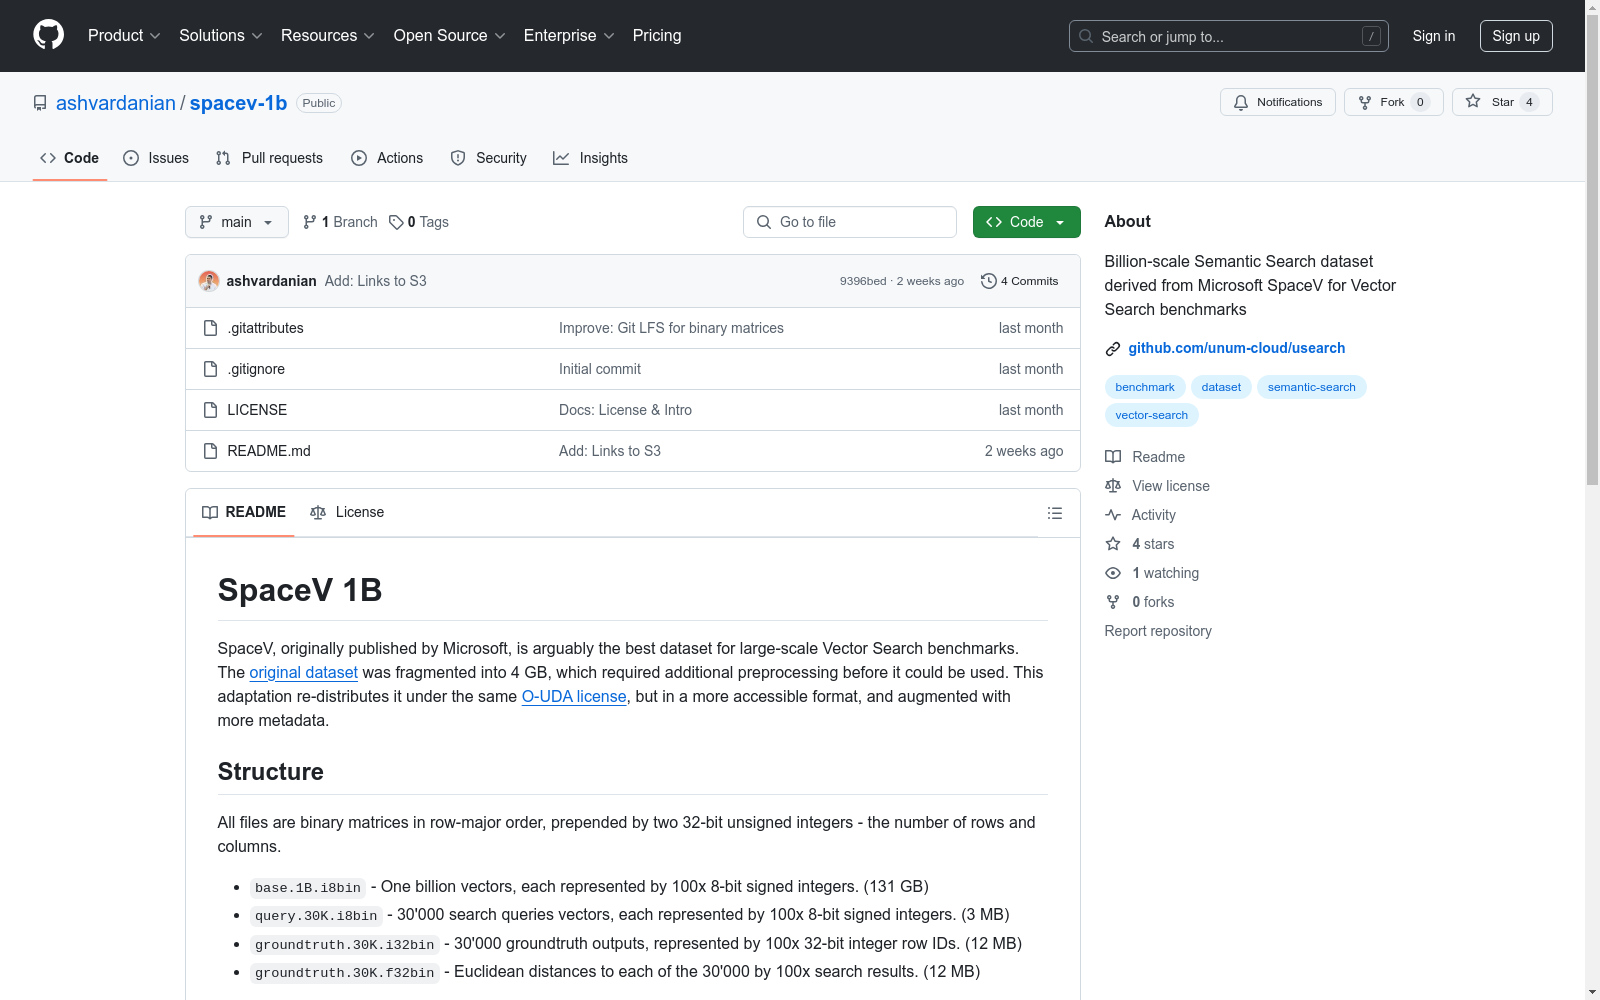Image resolution: width=1600 pixels, height=1000 pixels.
Task: Click the semantic-search topic tag
Action: point(1312,387)
